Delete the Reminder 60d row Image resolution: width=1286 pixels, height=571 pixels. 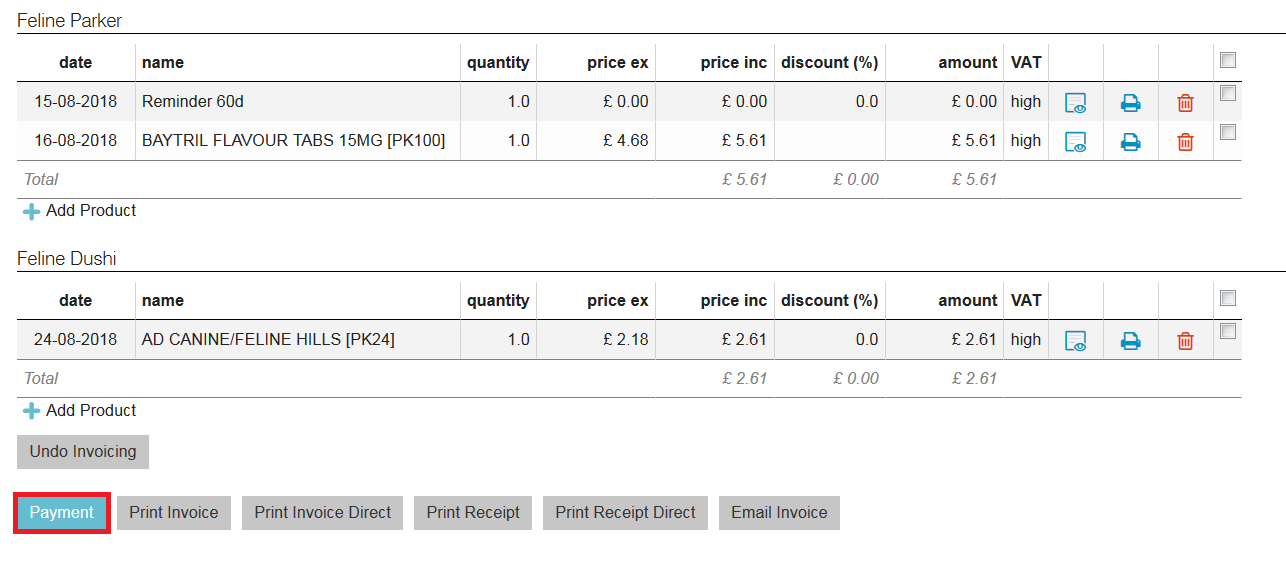click(1185, 103)
